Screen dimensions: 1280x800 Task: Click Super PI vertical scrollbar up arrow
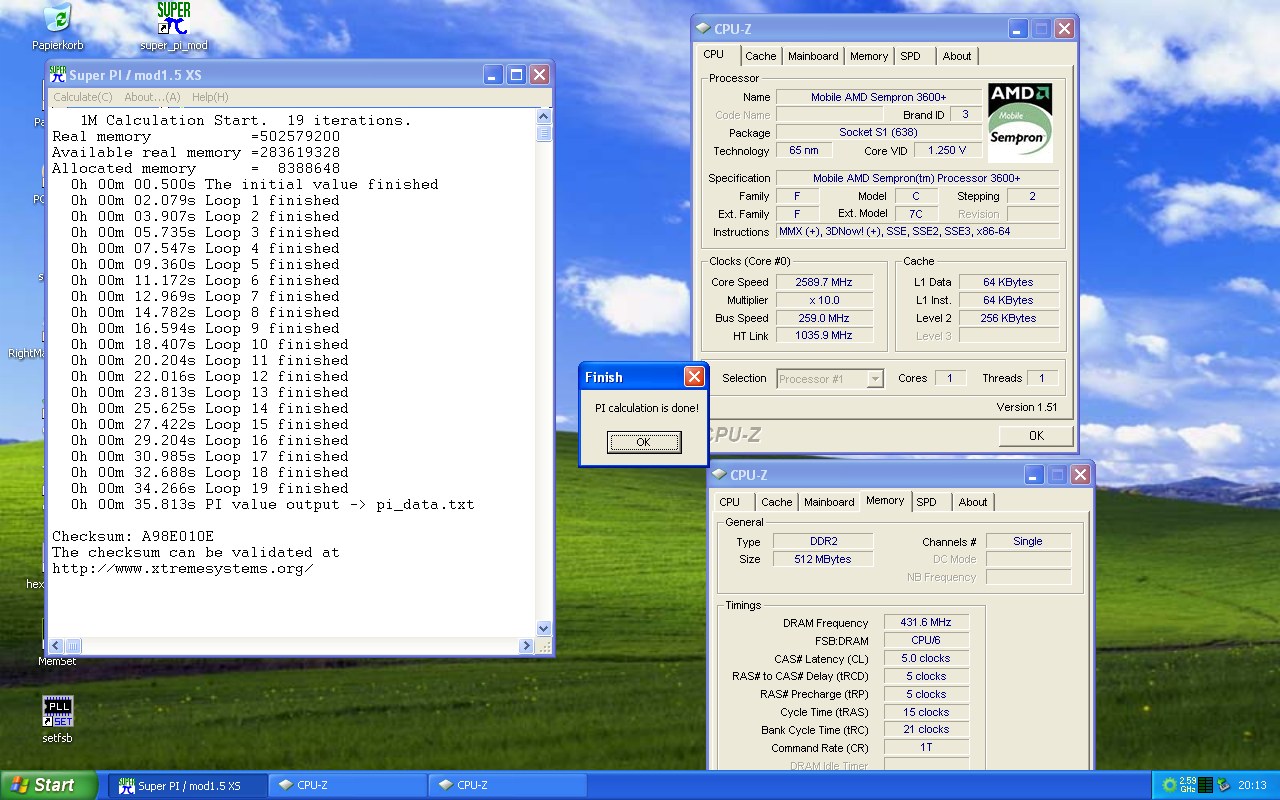point(544,116)
